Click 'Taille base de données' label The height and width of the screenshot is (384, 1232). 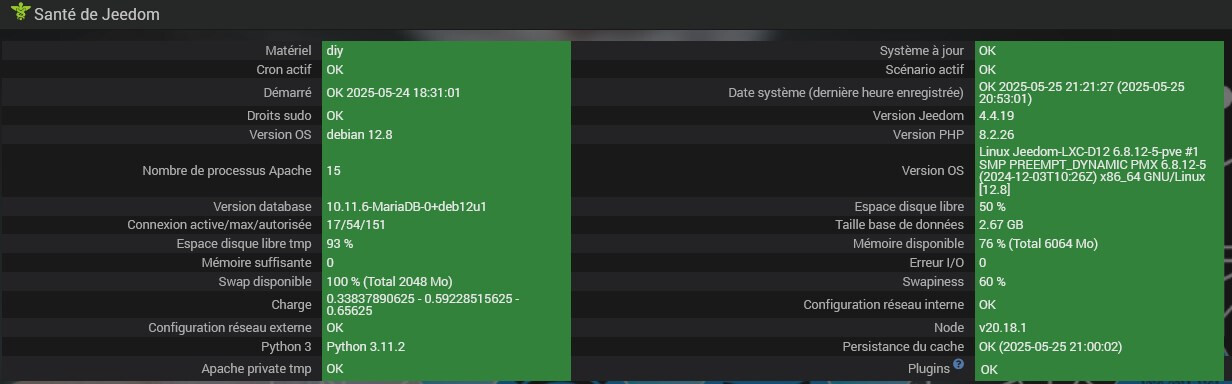[900, 225]
